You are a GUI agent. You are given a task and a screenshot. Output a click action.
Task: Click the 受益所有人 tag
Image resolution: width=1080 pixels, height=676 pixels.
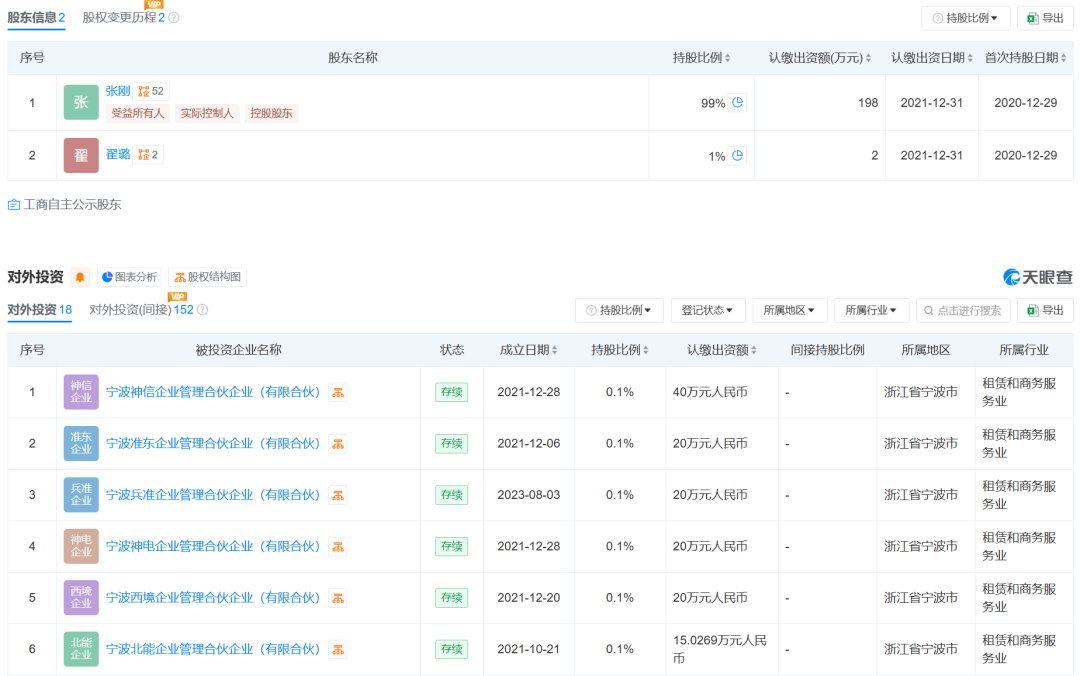coord(138,113)
